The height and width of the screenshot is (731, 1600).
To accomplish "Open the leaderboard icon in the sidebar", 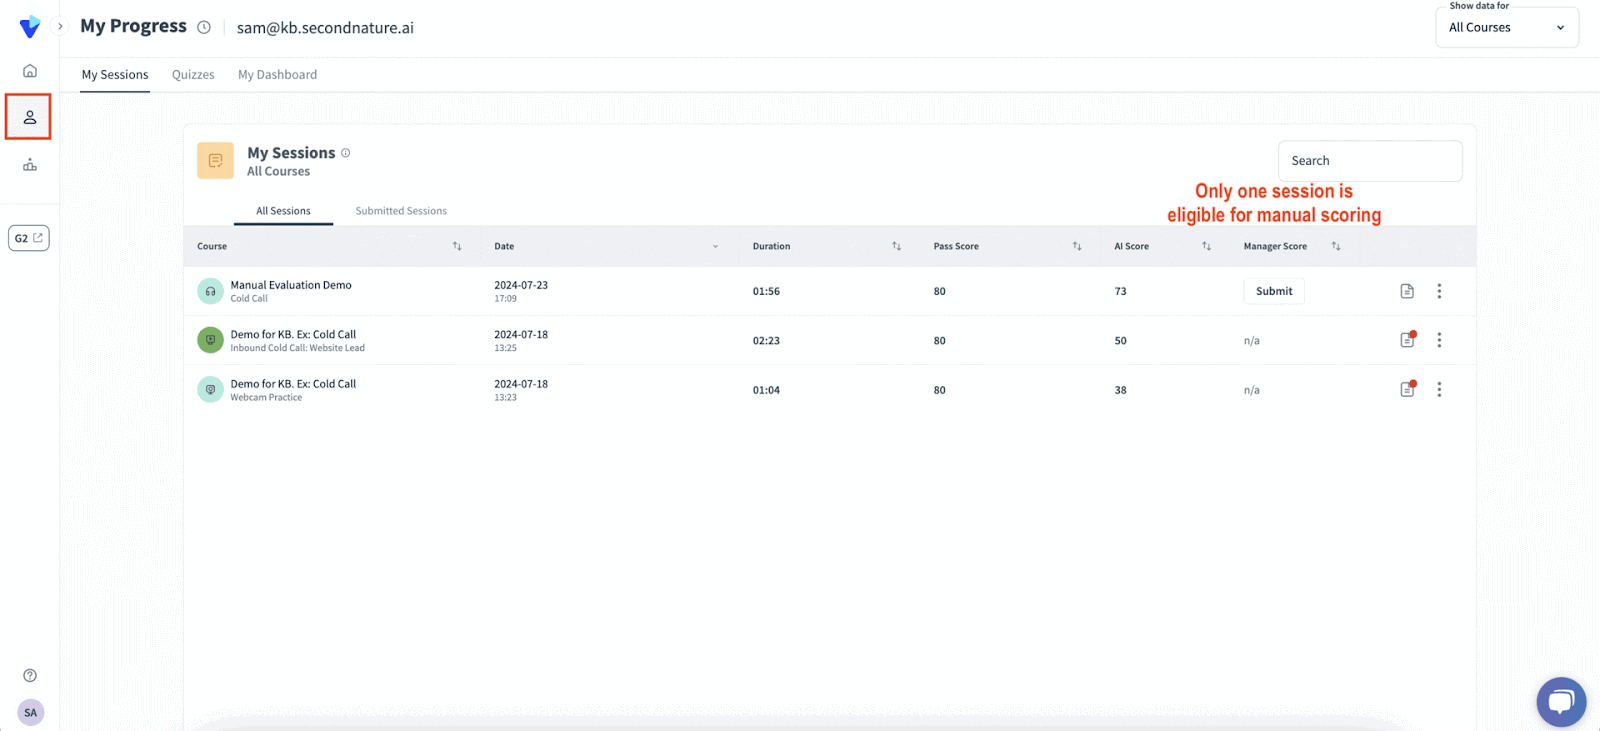I will 30,165.
